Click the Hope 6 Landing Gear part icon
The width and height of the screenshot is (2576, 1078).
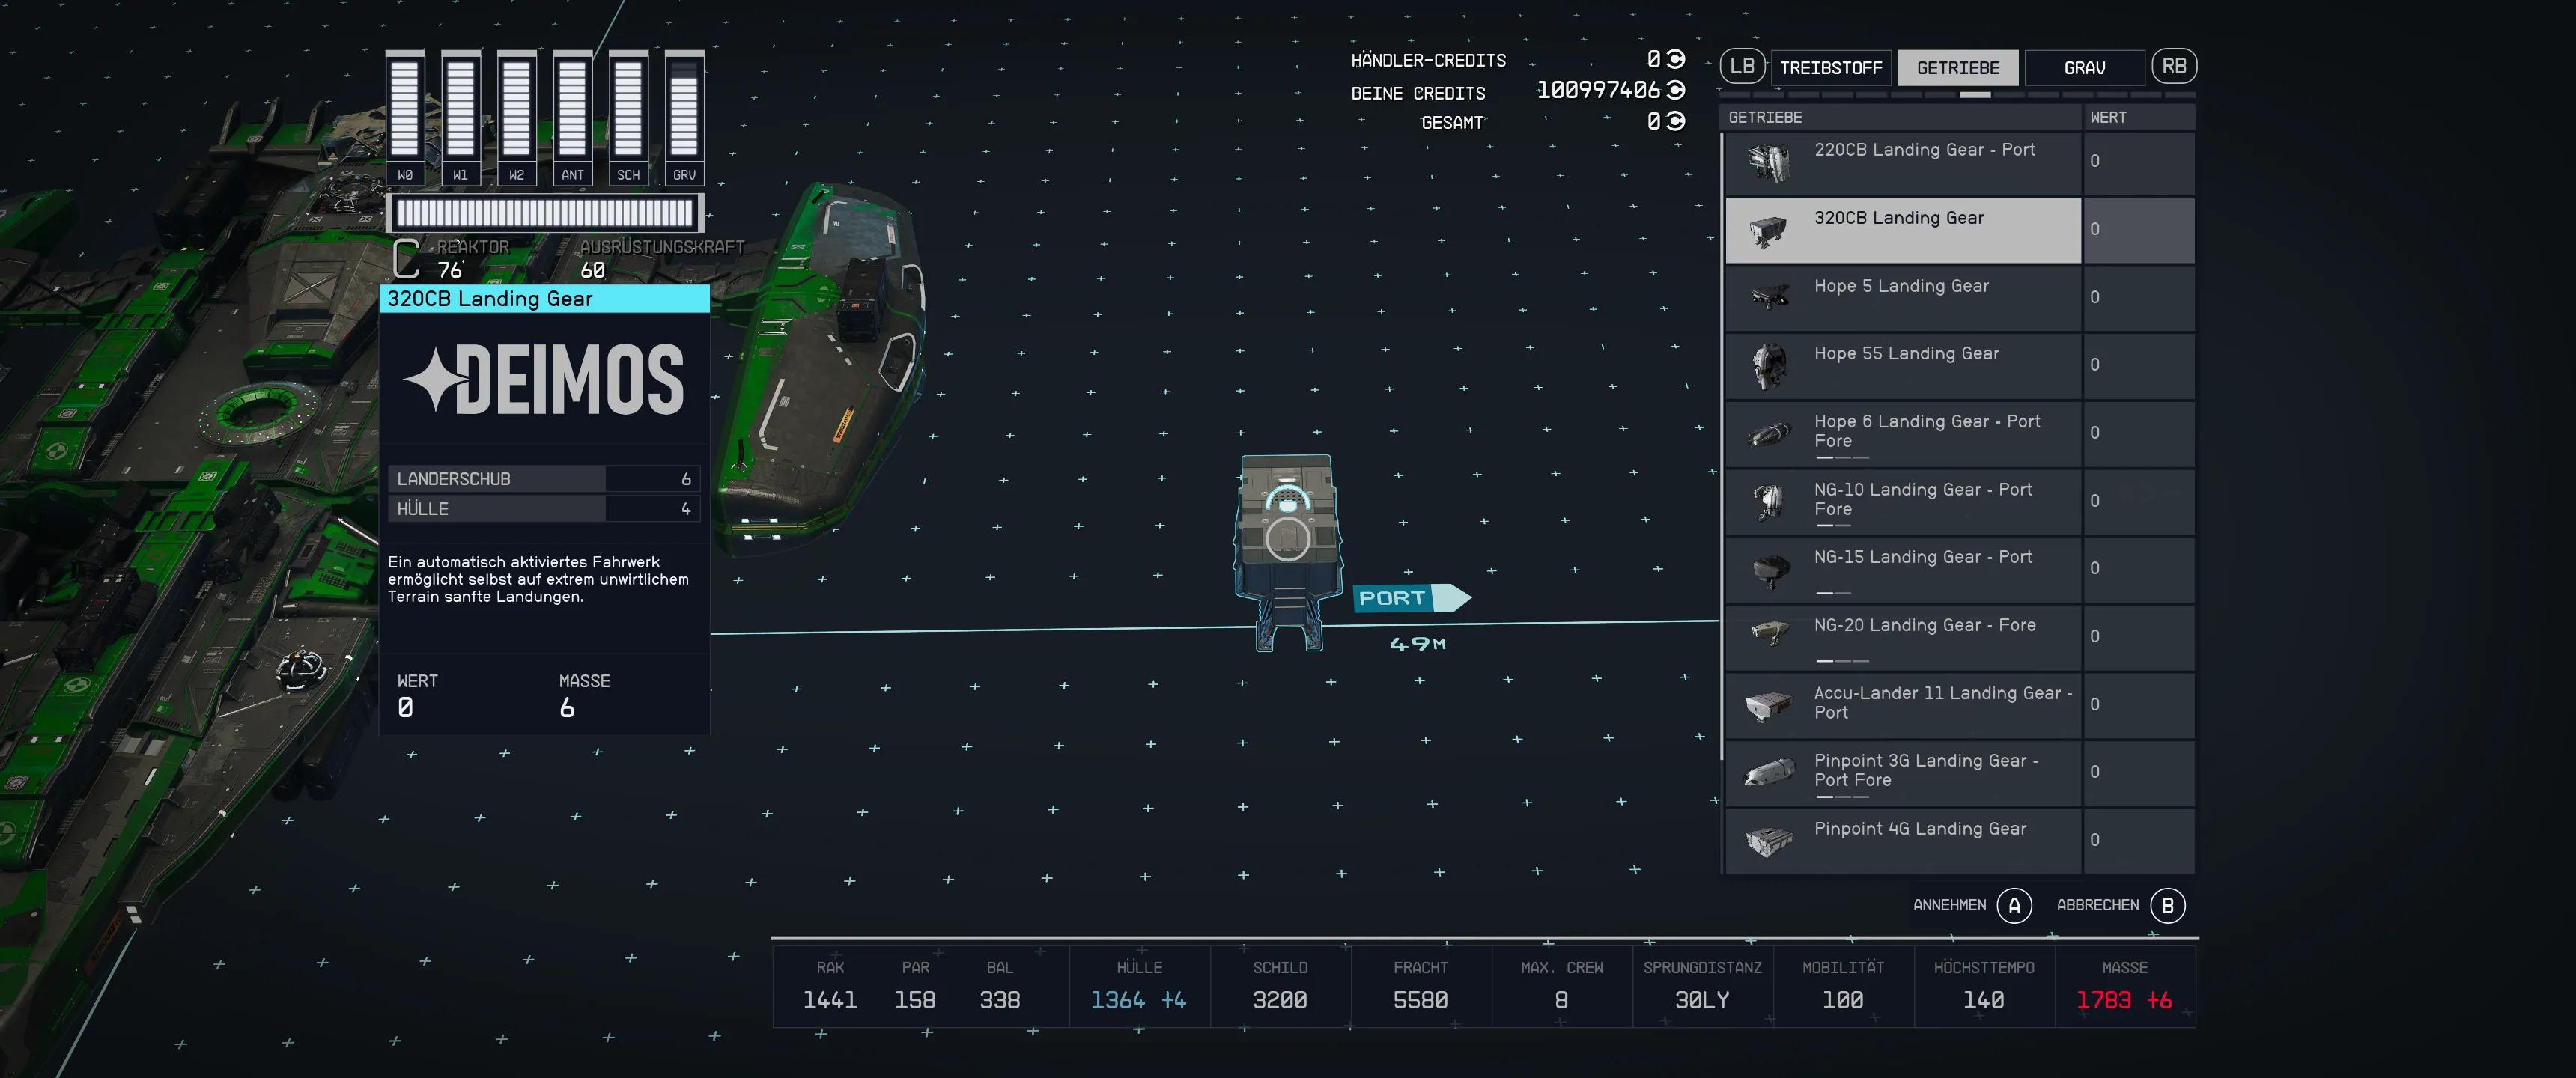[x=1768, y=434]
